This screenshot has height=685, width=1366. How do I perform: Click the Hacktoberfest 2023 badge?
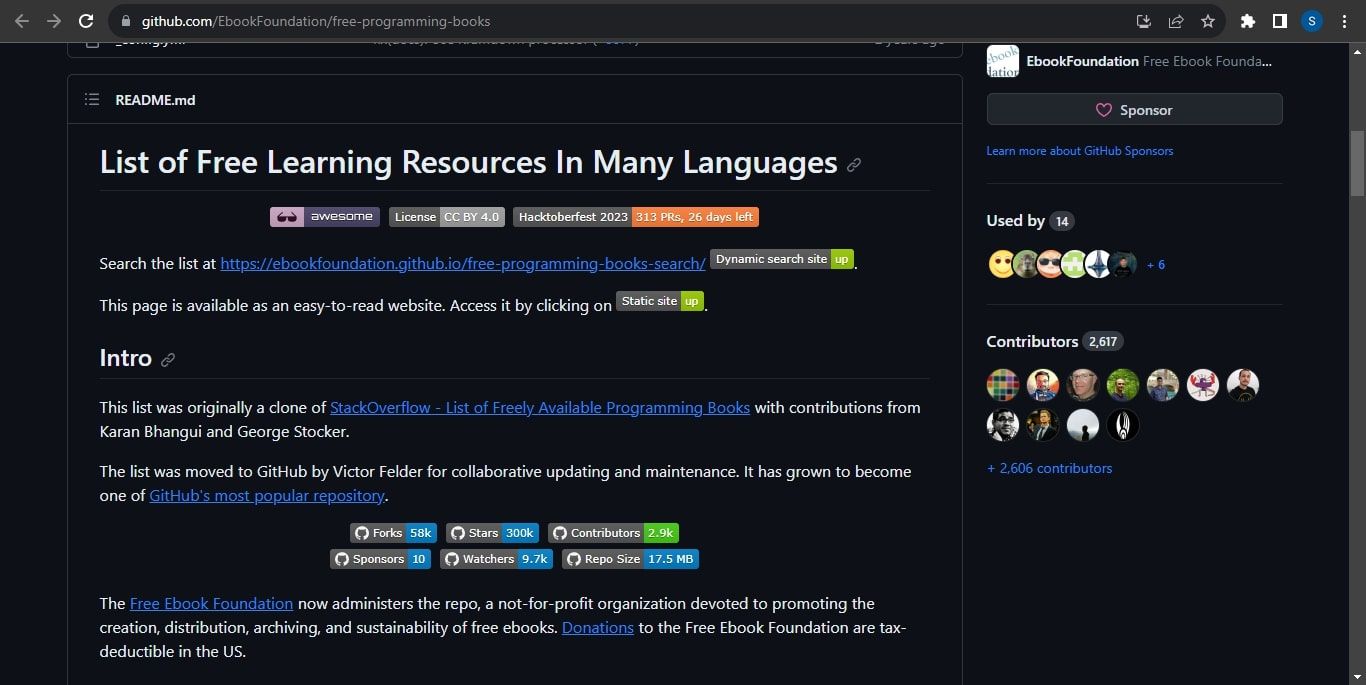634,216
